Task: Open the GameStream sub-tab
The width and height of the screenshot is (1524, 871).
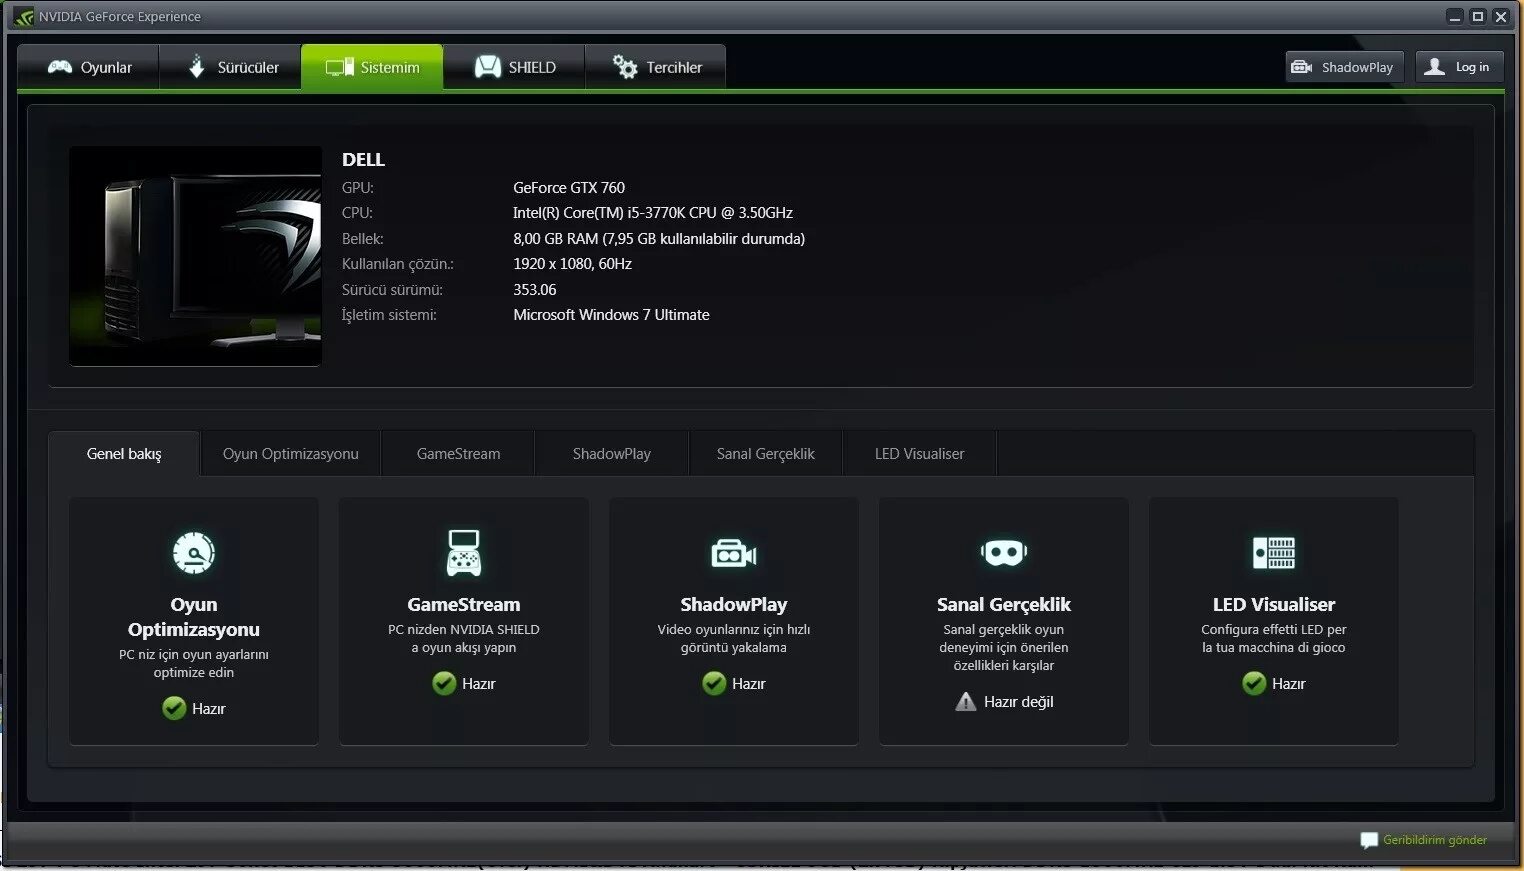Action: (x=458, y=454)
